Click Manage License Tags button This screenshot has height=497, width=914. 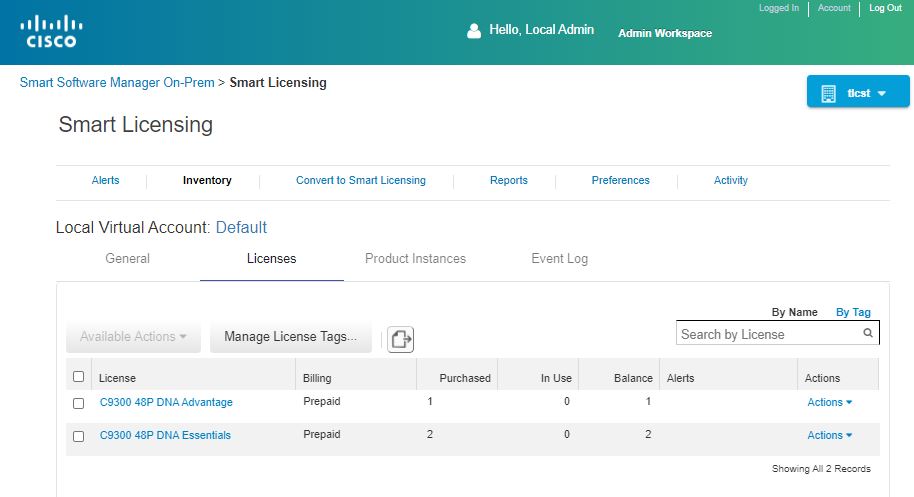point(291,337)
